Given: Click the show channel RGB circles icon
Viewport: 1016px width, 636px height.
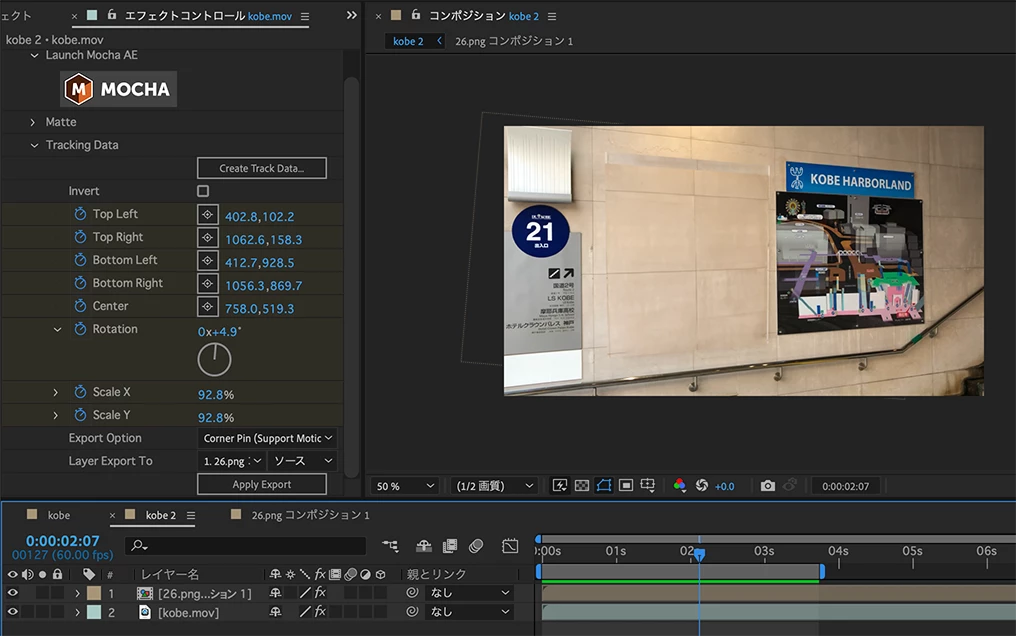Looking at the screenshot, I should [x=679, y=486].
